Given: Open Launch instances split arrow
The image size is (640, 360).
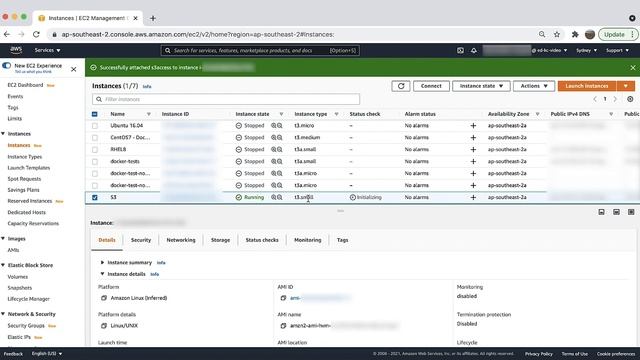Looking at the screenshot, I should (625, 86).
